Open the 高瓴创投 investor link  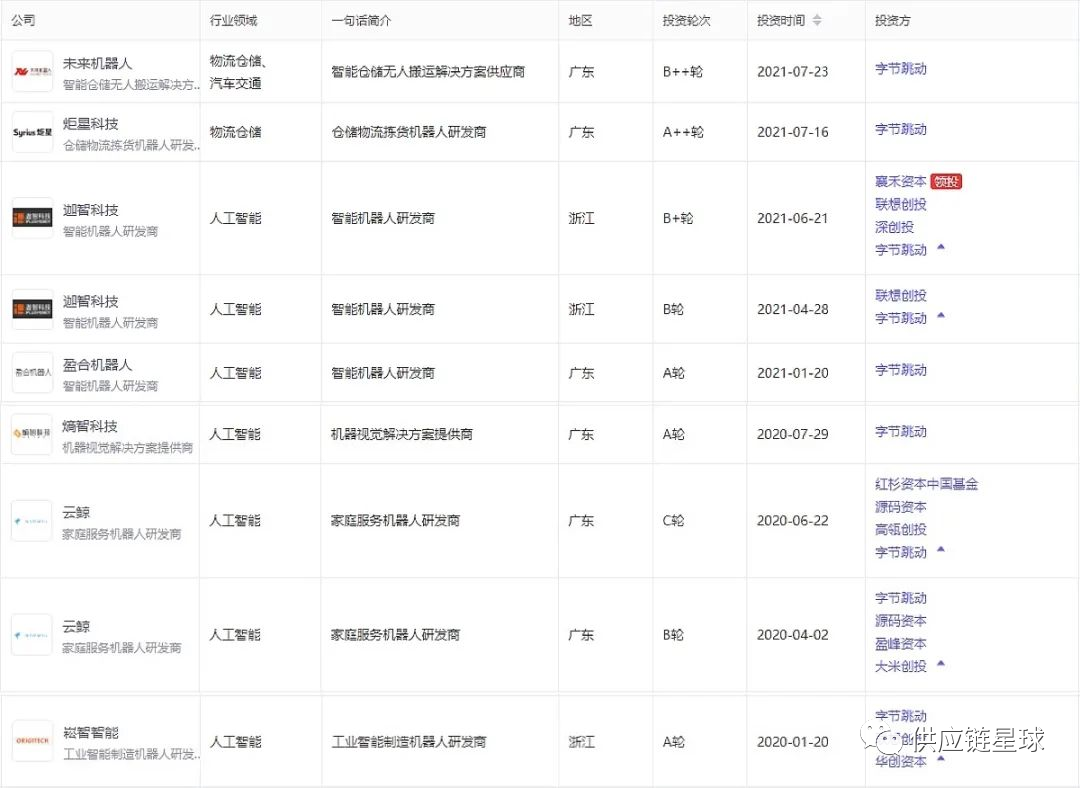tap(901, 529)
